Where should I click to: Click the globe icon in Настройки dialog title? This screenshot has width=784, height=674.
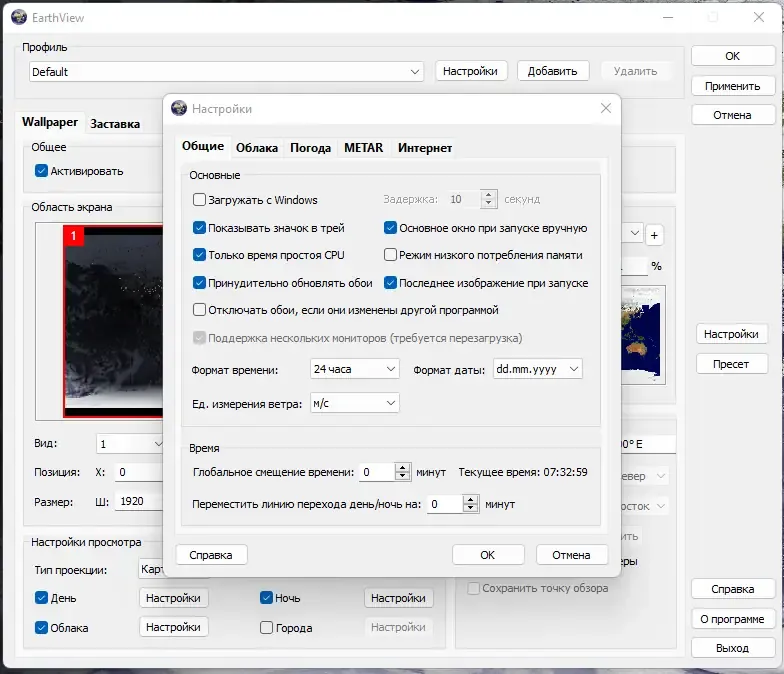point(178,108)
